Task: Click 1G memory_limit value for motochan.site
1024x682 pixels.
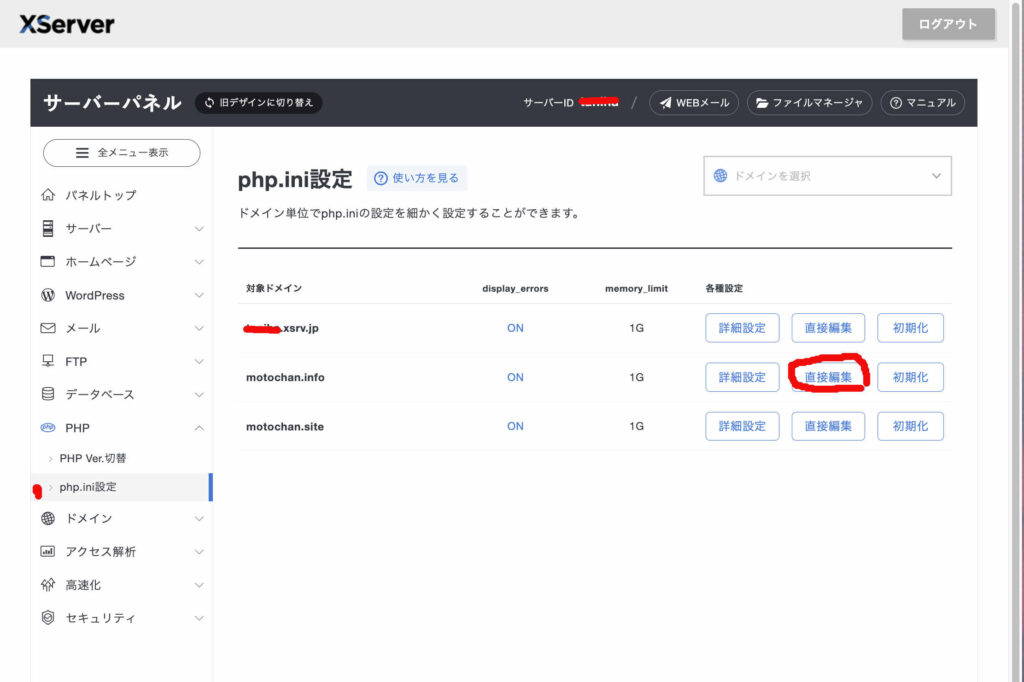Action: [637, 427]
